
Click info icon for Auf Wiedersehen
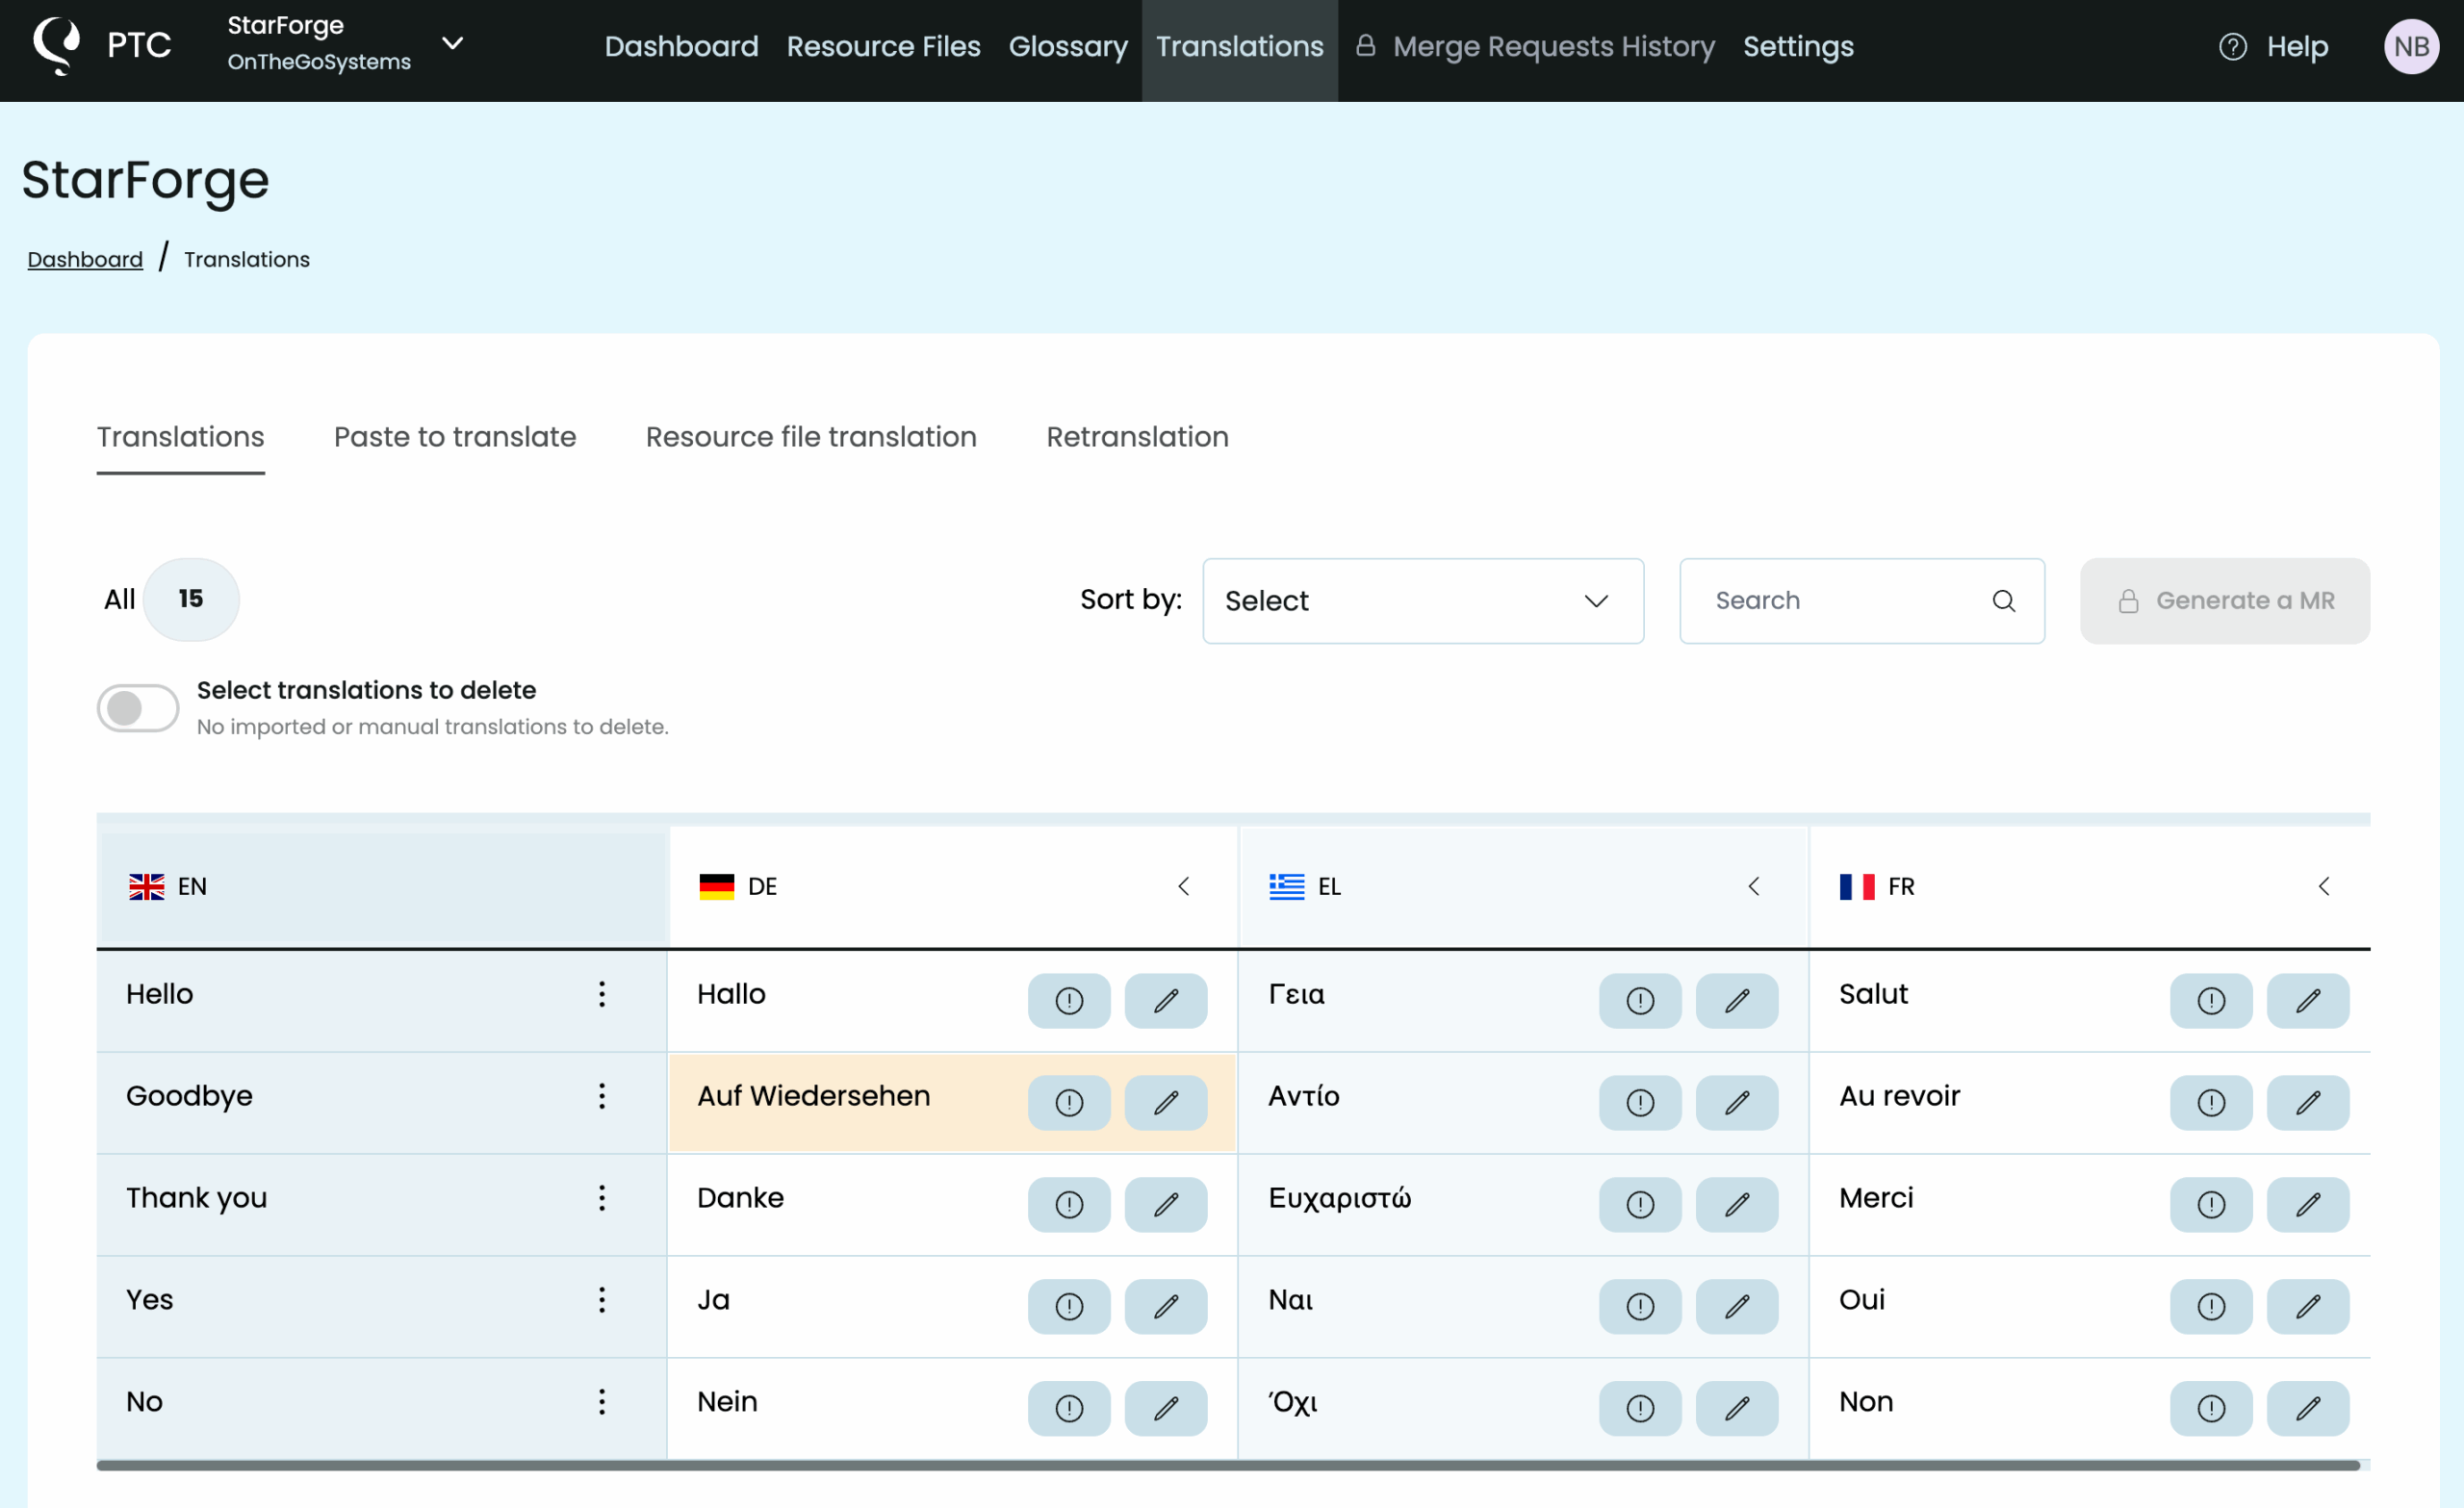click(1069, 1102)
